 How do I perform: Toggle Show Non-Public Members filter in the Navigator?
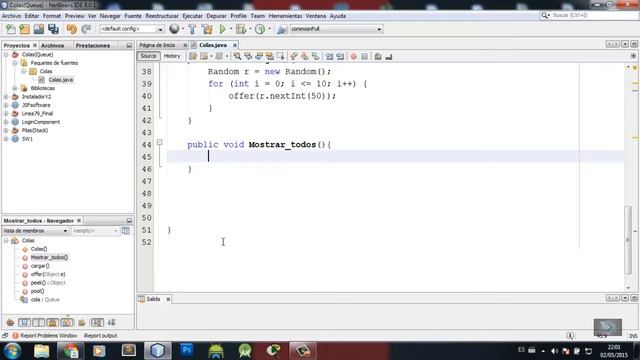tap(52, 323)
